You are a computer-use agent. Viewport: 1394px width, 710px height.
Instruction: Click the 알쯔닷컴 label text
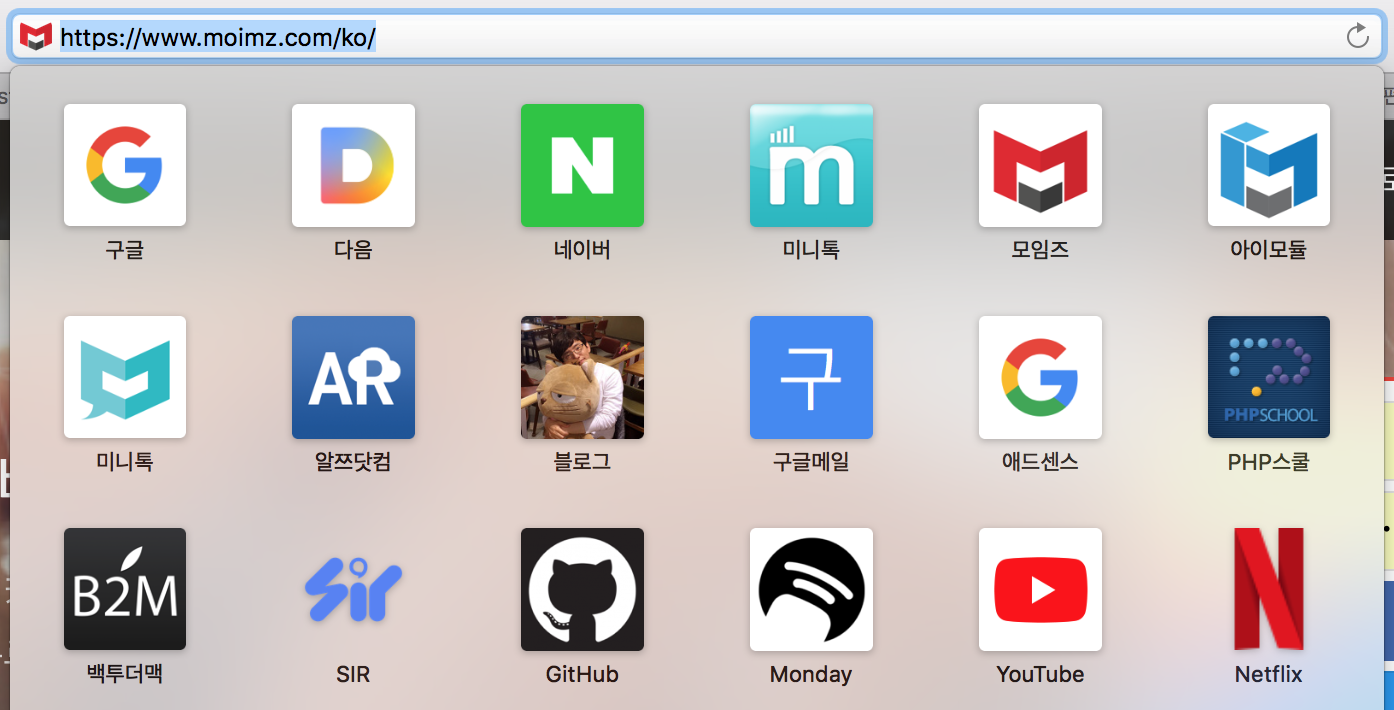[x=353, y=462]
